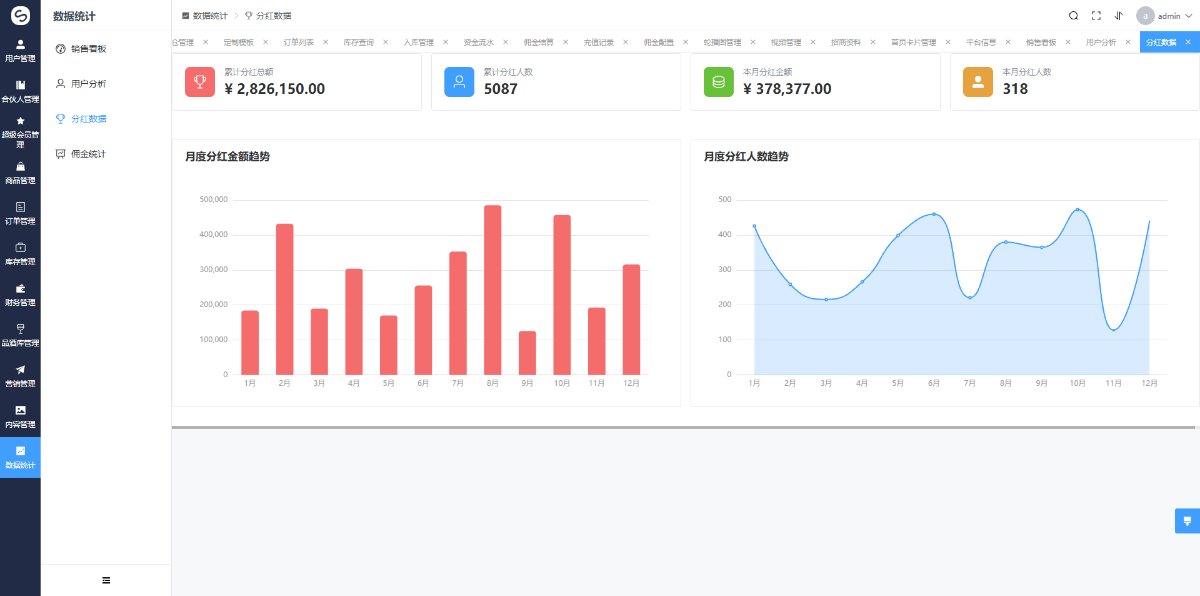Open 财务管理 in the dark sidebar
Screen dimensions: 1200x596
click(x=20, y=295)
